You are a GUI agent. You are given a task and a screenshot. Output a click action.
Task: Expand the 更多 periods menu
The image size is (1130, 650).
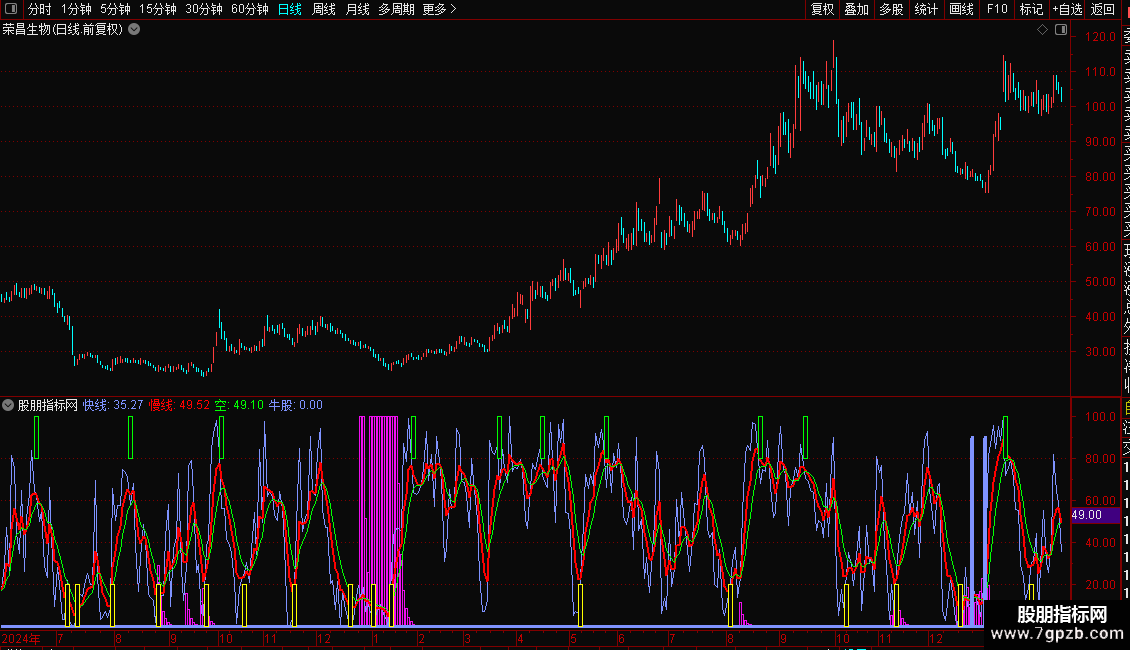[x=440, y=9]
